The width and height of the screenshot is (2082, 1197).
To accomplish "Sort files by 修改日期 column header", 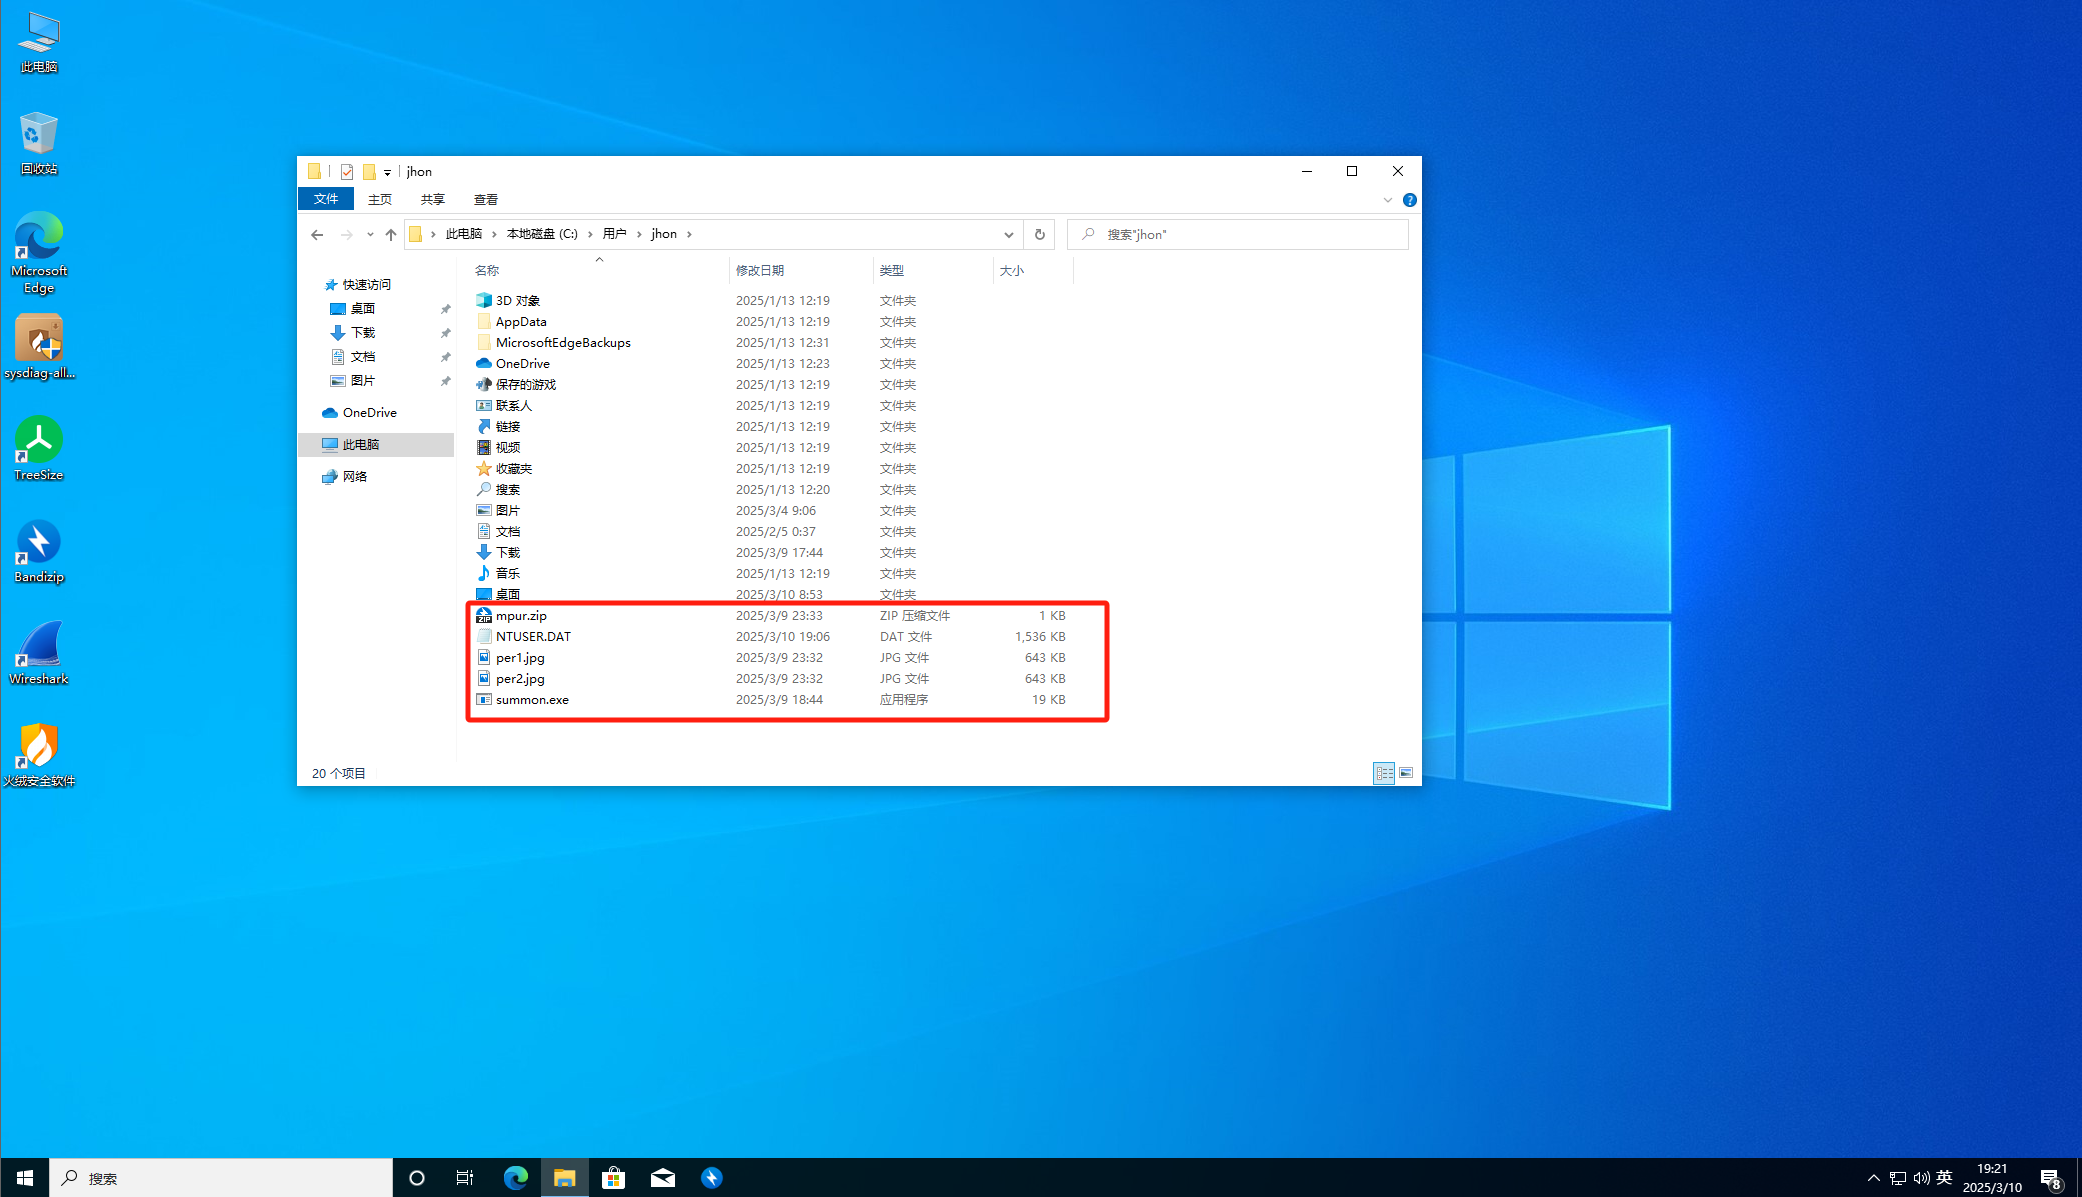I will tap(760, 270).
